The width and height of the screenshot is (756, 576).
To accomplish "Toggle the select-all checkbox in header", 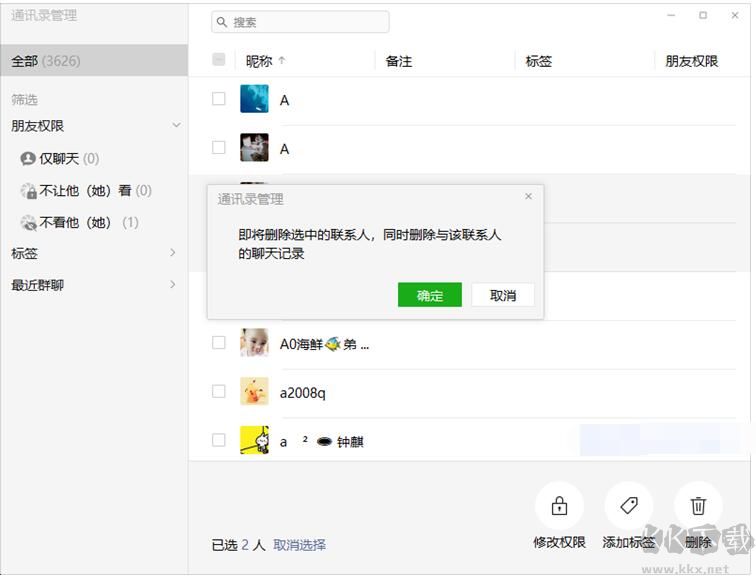I will point(219,60).
